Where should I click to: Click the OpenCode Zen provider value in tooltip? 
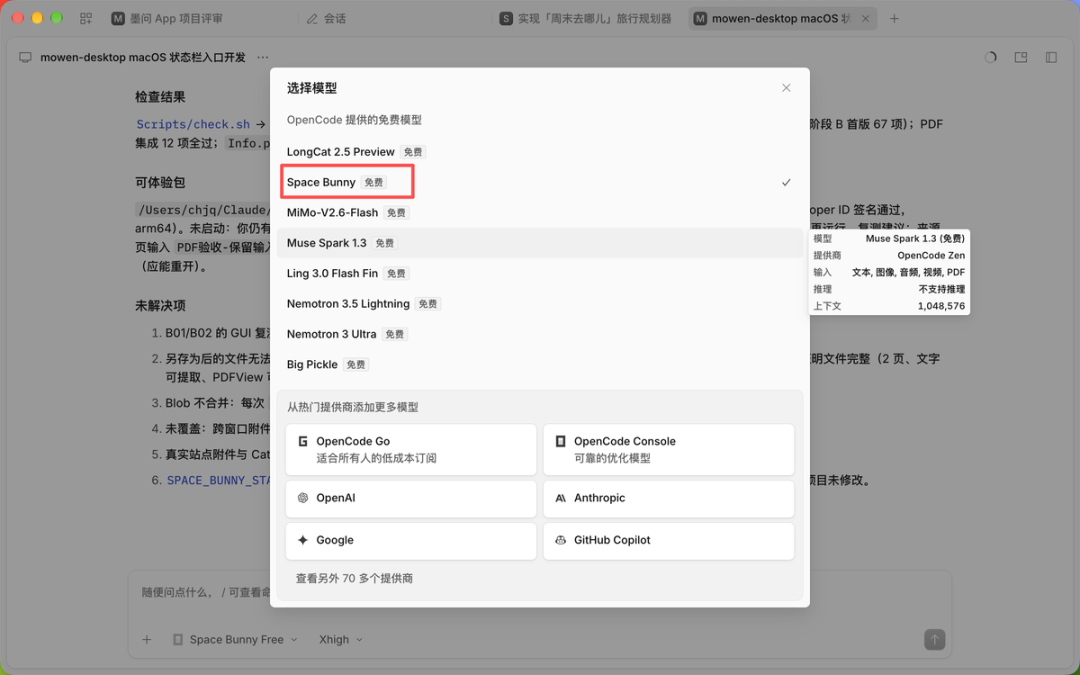(931, 256)
